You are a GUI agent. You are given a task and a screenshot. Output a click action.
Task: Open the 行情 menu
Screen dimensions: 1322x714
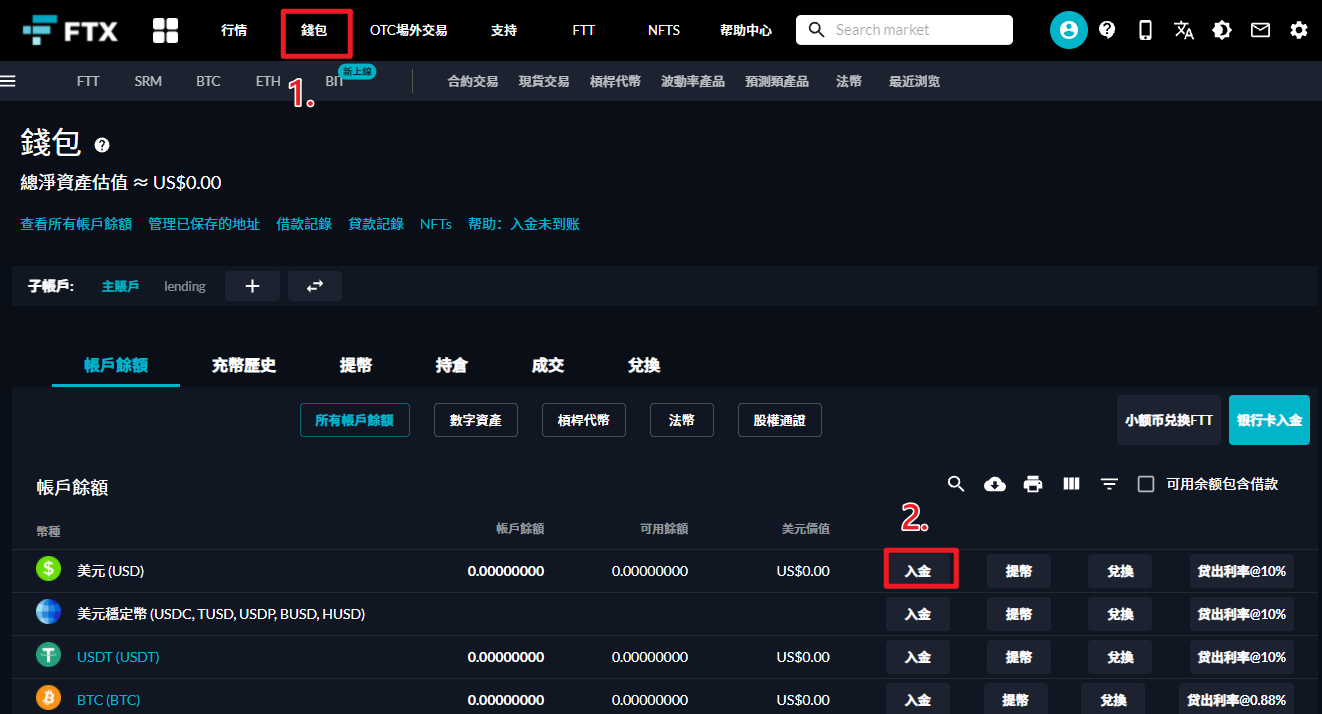click(x=234, y=30)
